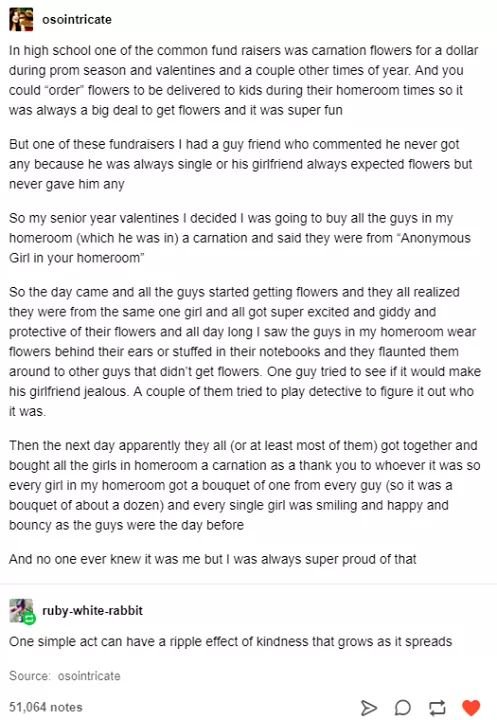Reblog the post using the arrows icon
Screen dimensions: 497x720
click(x=437, y=708)
